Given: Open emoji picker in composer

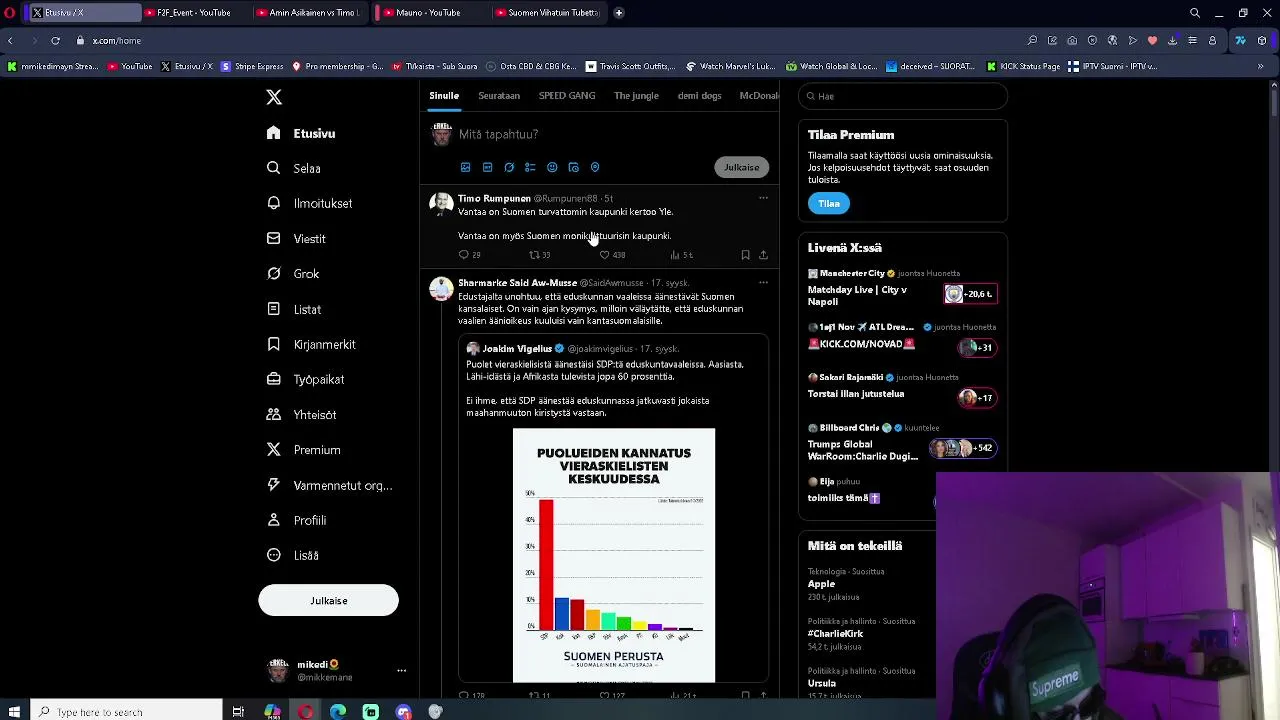Looking at the screenshot, I should pos(552,167).
